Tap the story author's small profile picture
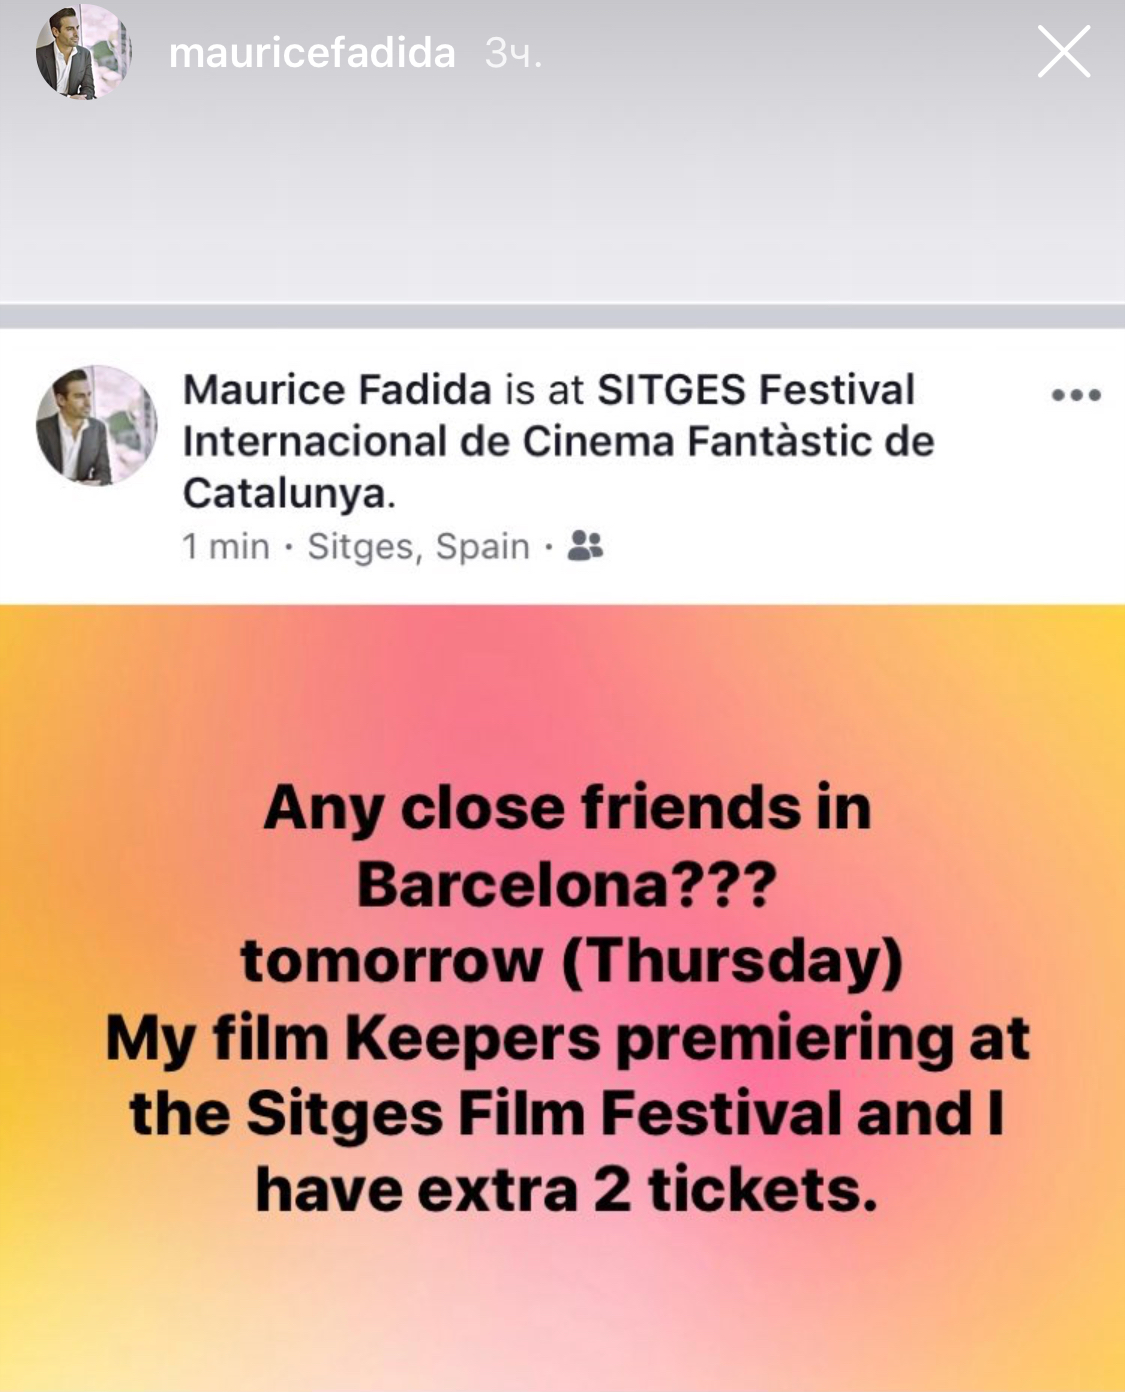Screen dimensions: 1125x1392 (x=82, y=52)
